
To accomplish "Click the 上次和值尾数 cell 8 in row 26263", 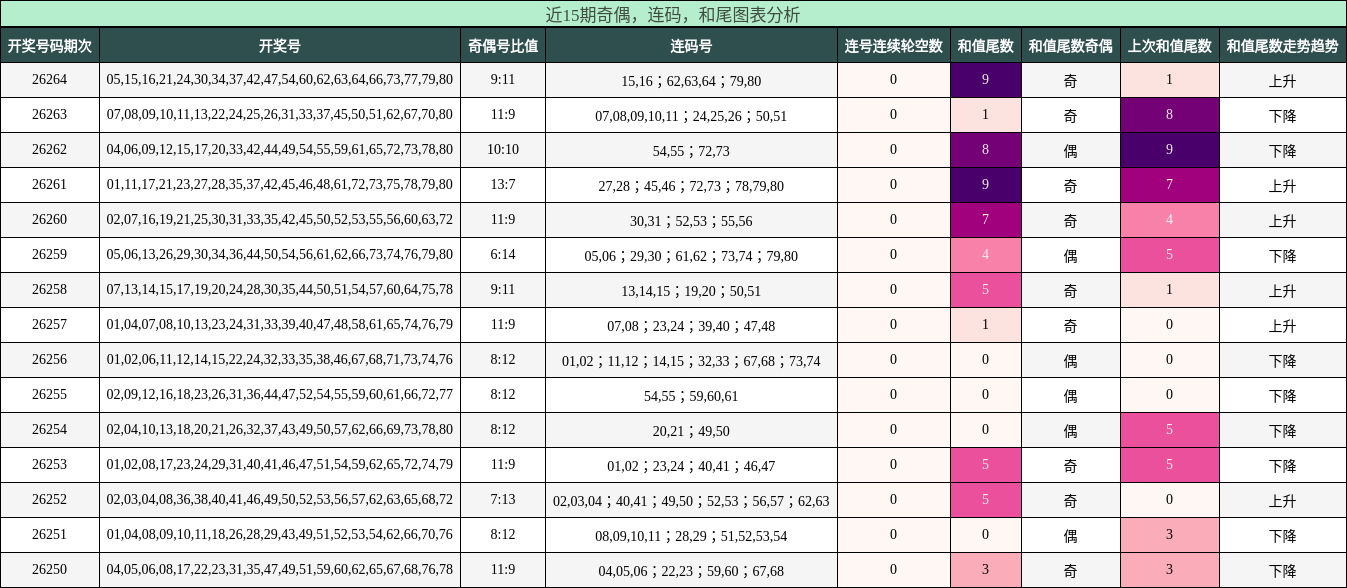I will coord(1170,115).
